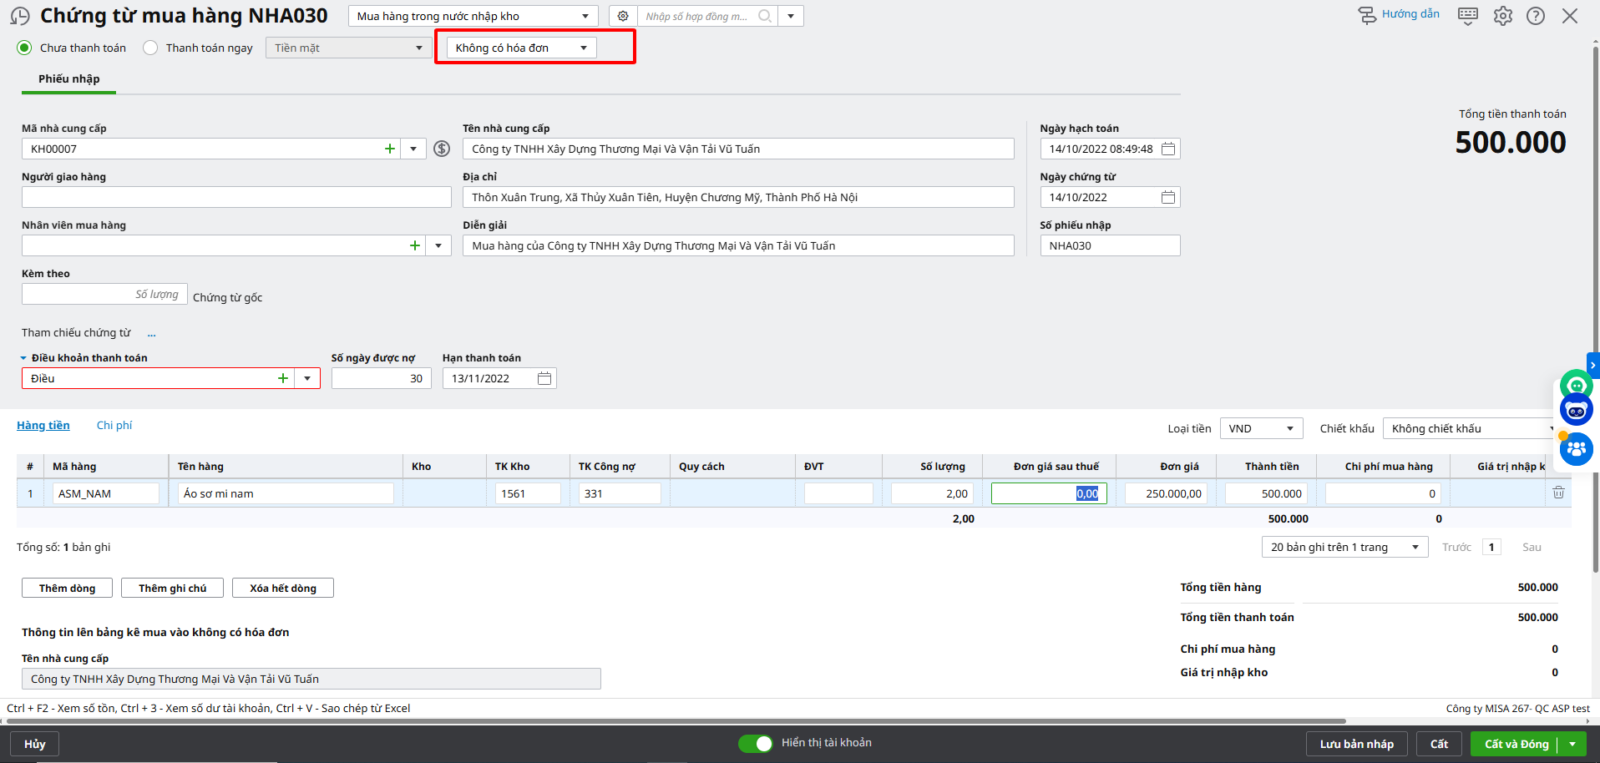Viewport: 1600px width, 763px height.
Task: Click the Người giao hàng input field
Action: 236,198
